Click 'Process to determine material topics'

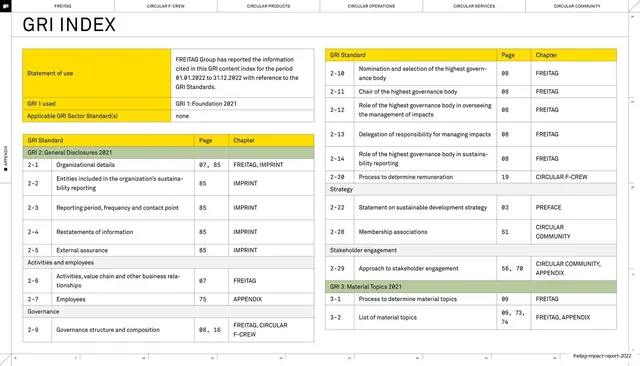(x=407, y=299)
